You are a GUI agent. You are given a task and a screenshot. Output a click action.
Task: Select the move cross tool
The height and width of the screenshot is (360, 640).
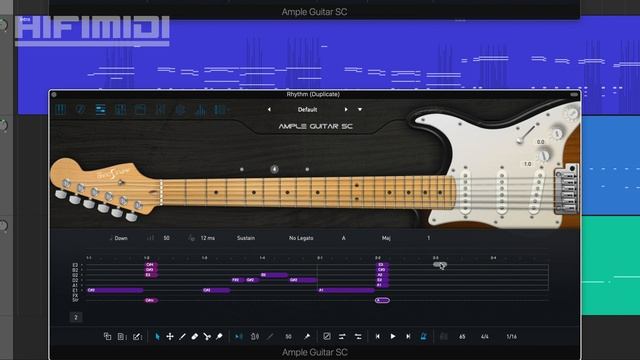coord(170,336)
